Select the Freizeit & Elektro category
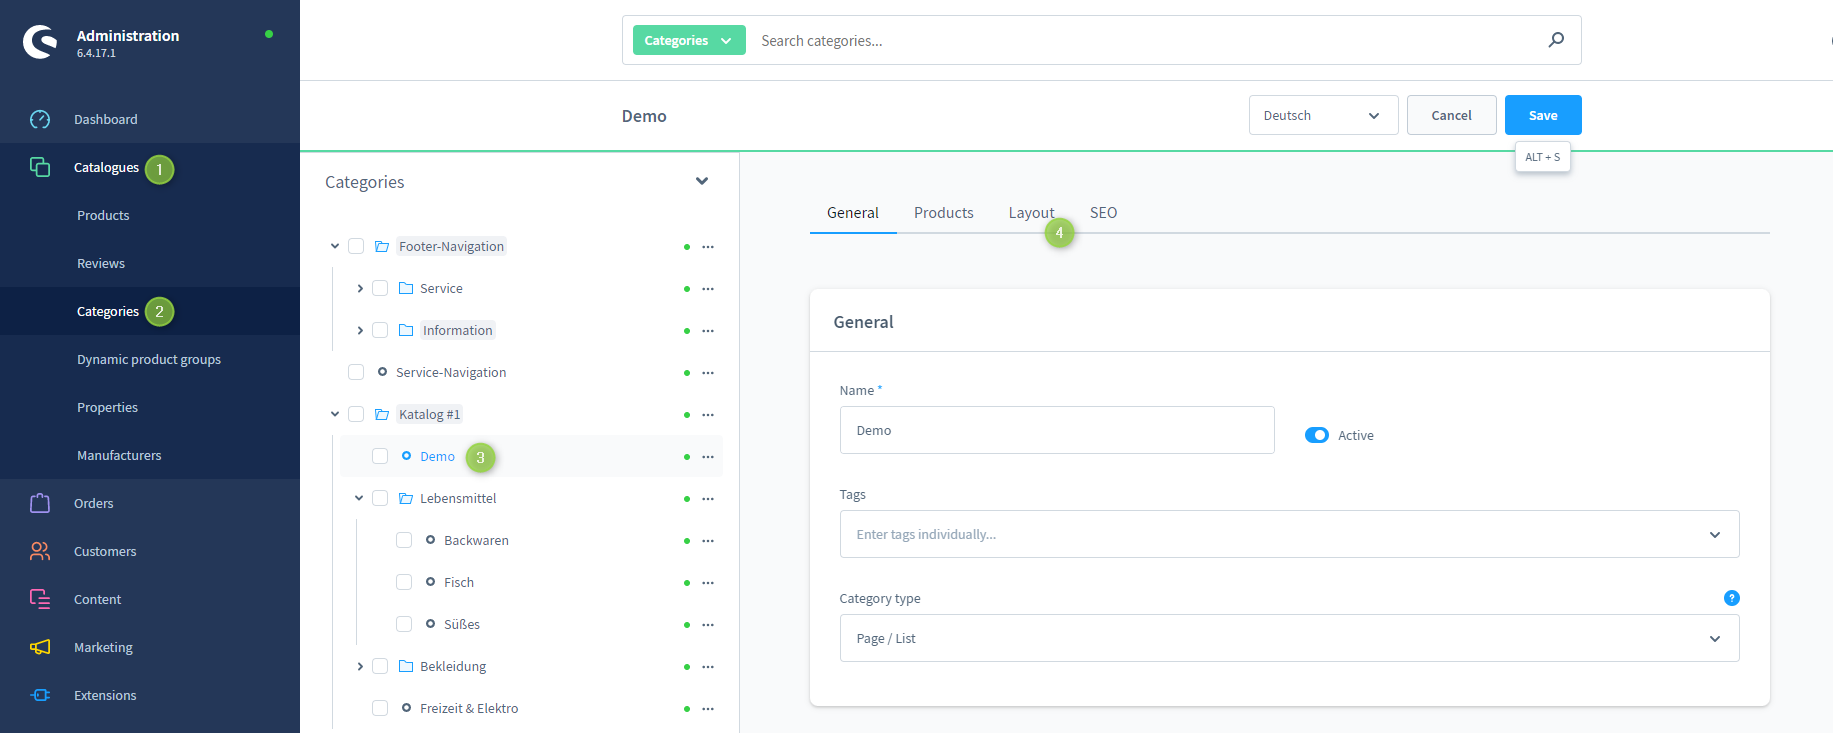This screenshot has width=1833, height=733. pos(469,708)
